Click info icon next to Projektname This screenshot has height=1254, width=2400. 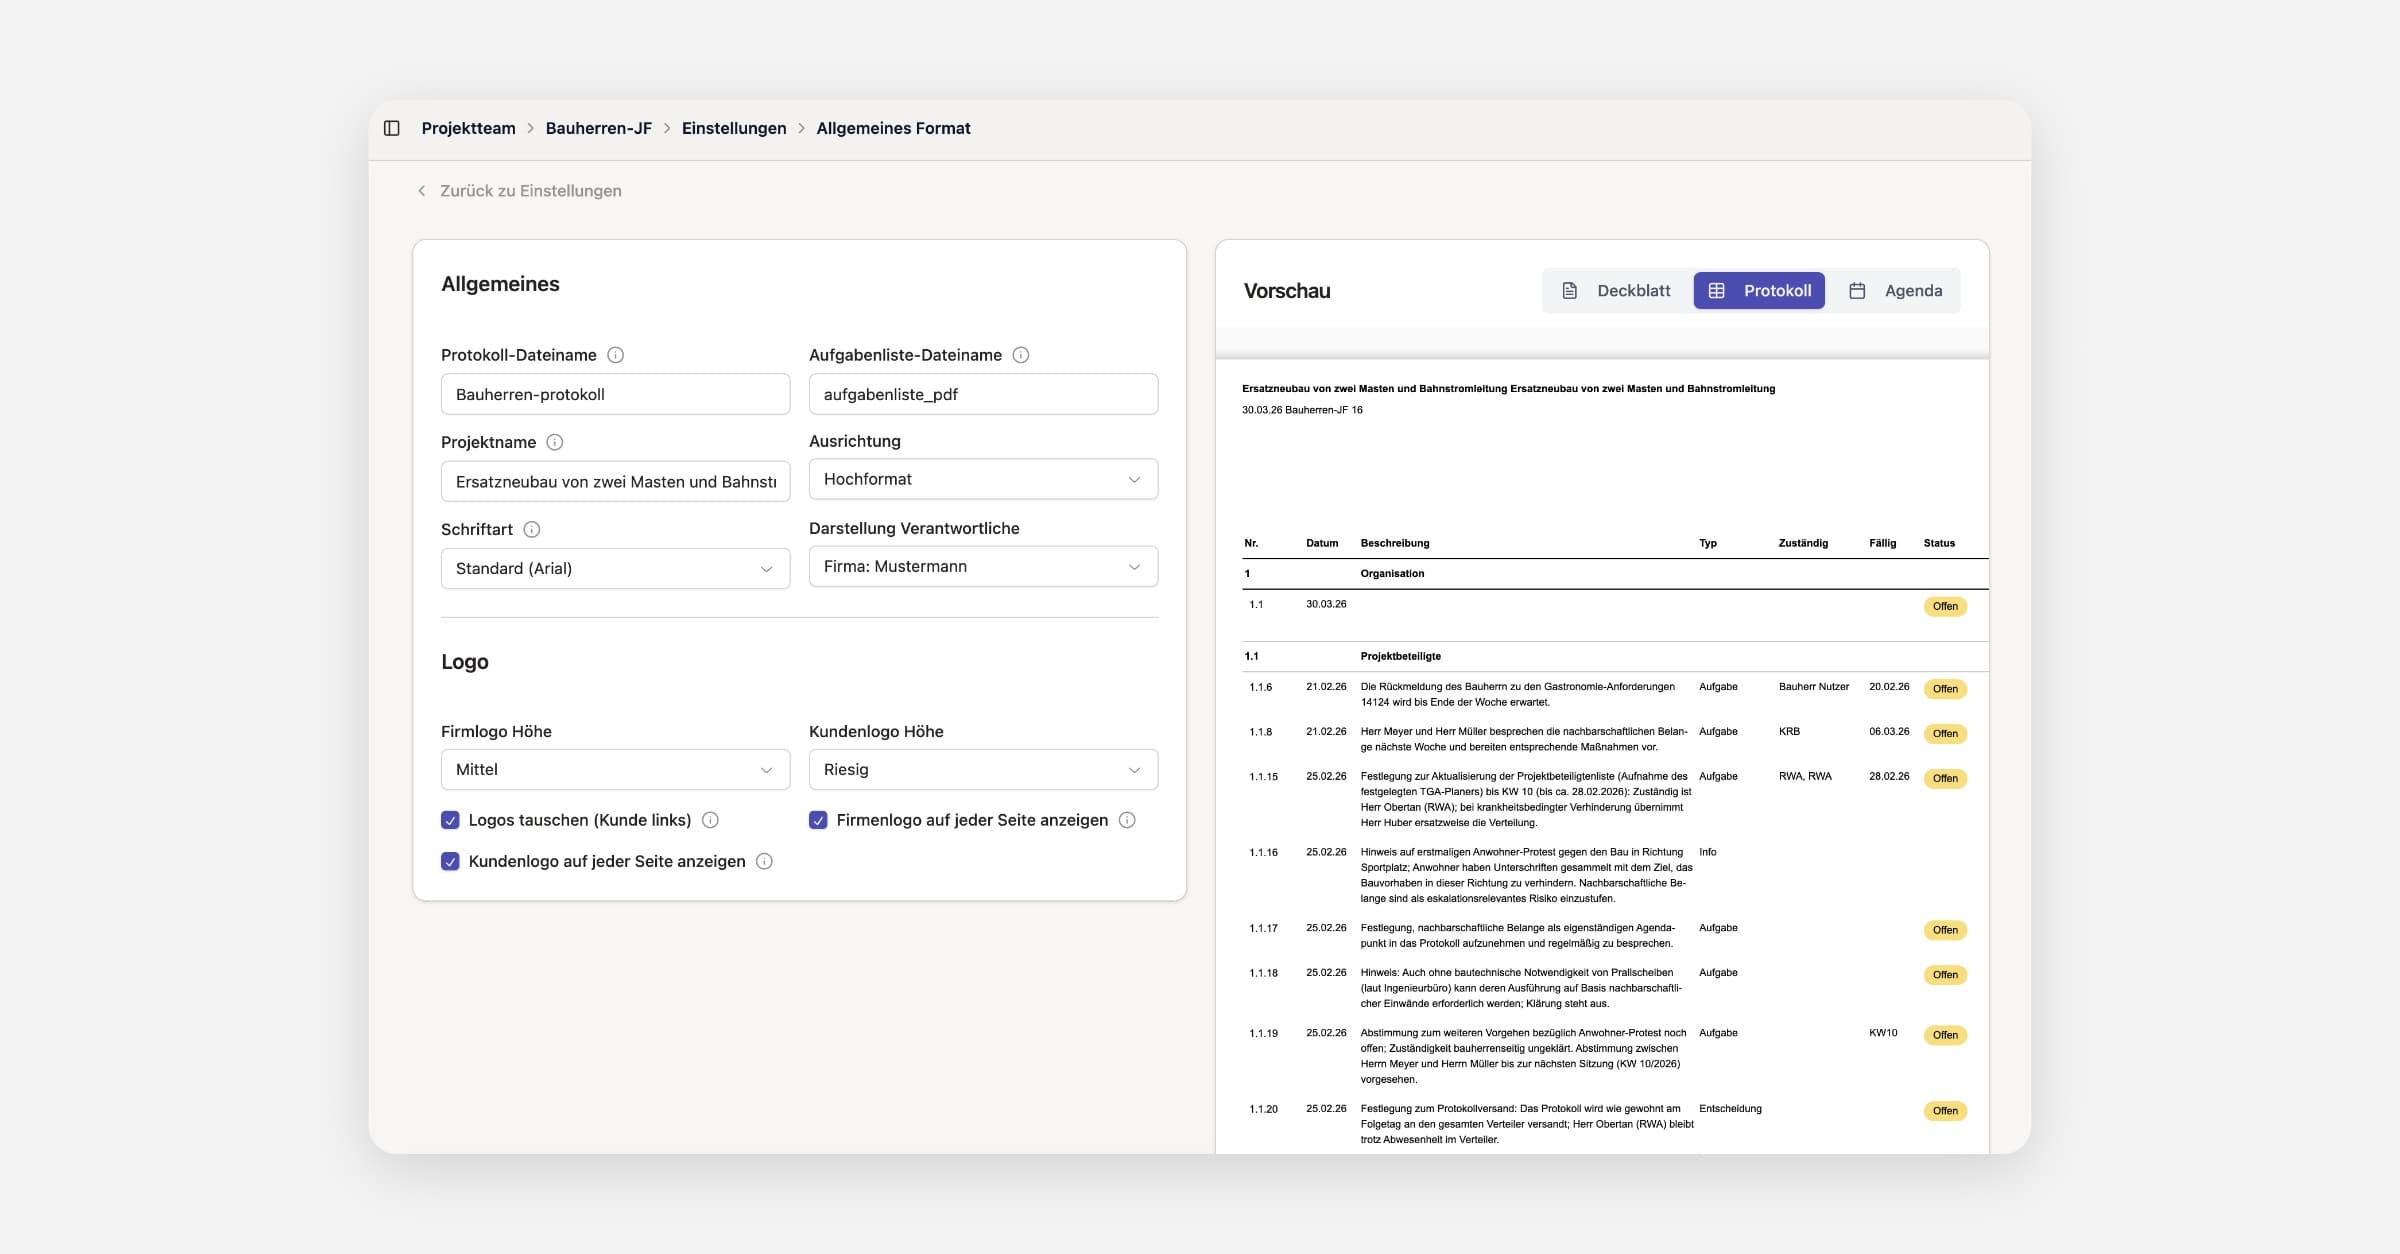(555, 442)
